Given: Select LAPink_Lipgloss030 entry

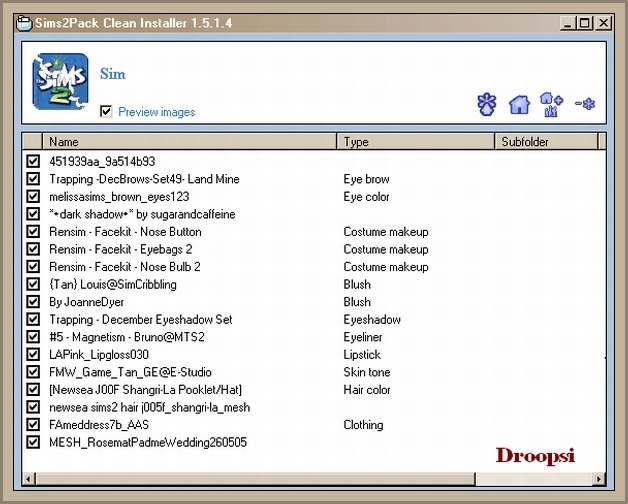Looking at the screenshot, I should coord(99,355).
